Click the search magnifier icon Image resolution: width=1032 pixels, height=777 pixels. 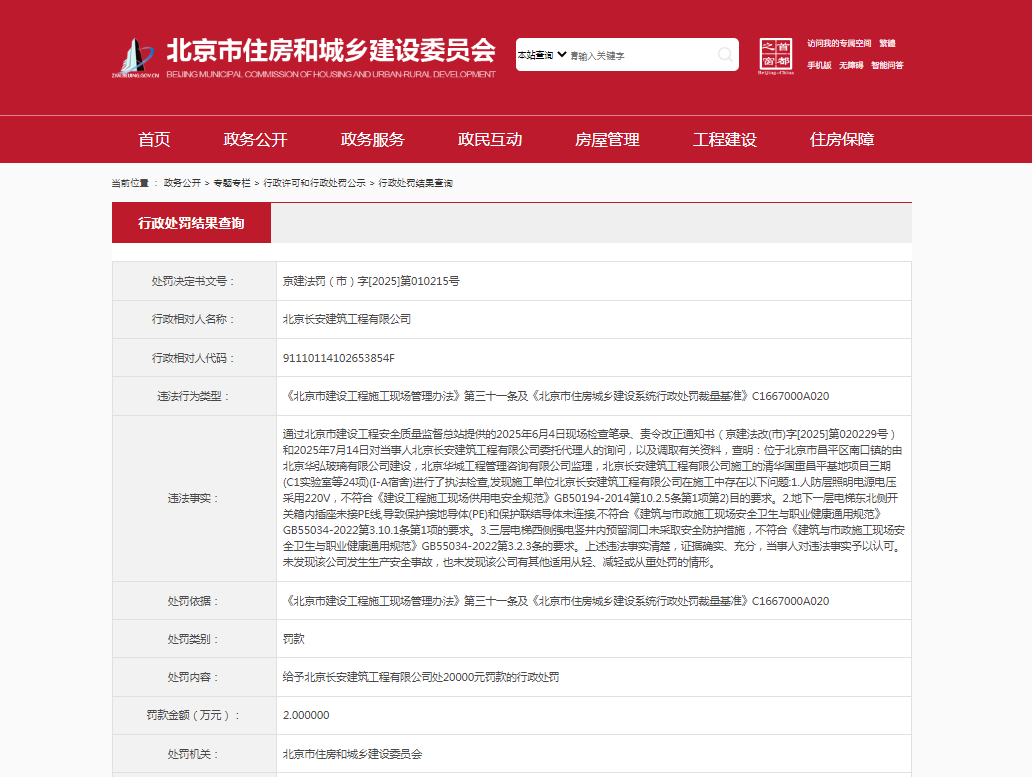pyautogui.click(x=725, y=55)
